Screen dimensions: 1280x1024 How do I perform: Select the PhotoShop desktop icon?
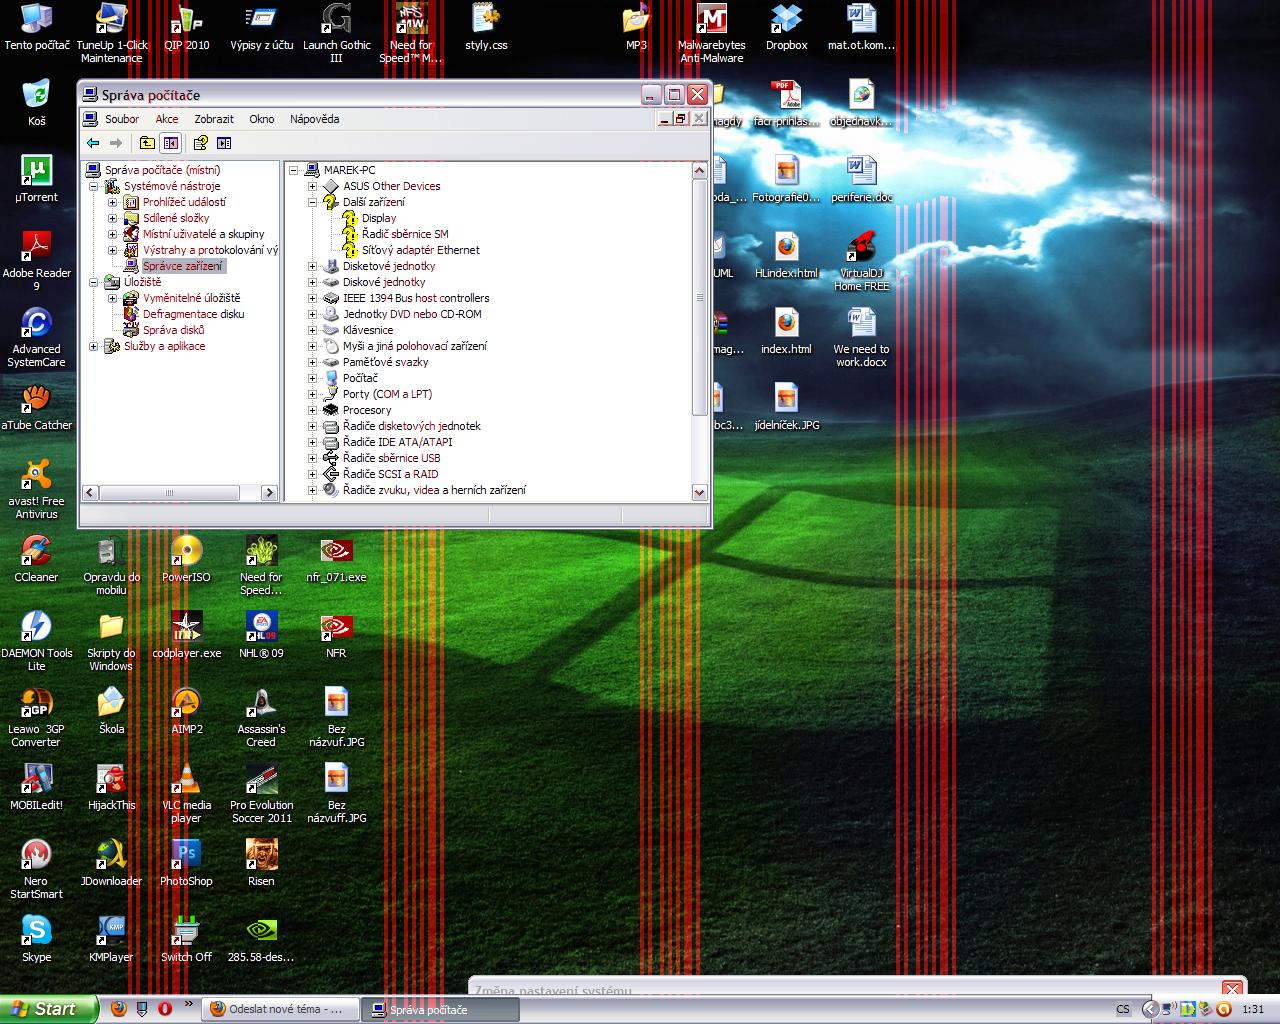click(x=186, y=863)
